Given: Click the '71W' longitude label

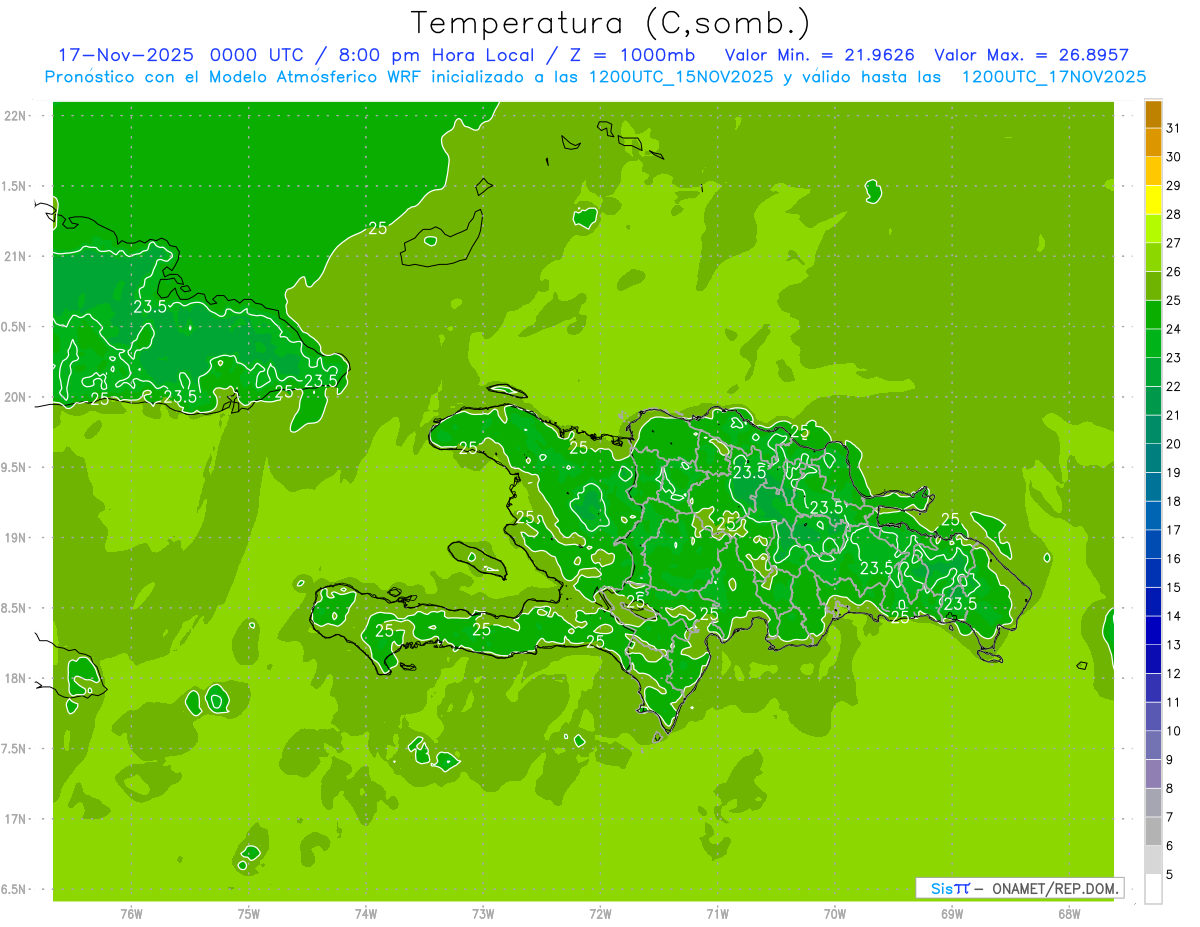Looking at the screenshot, I should (717, 913).
